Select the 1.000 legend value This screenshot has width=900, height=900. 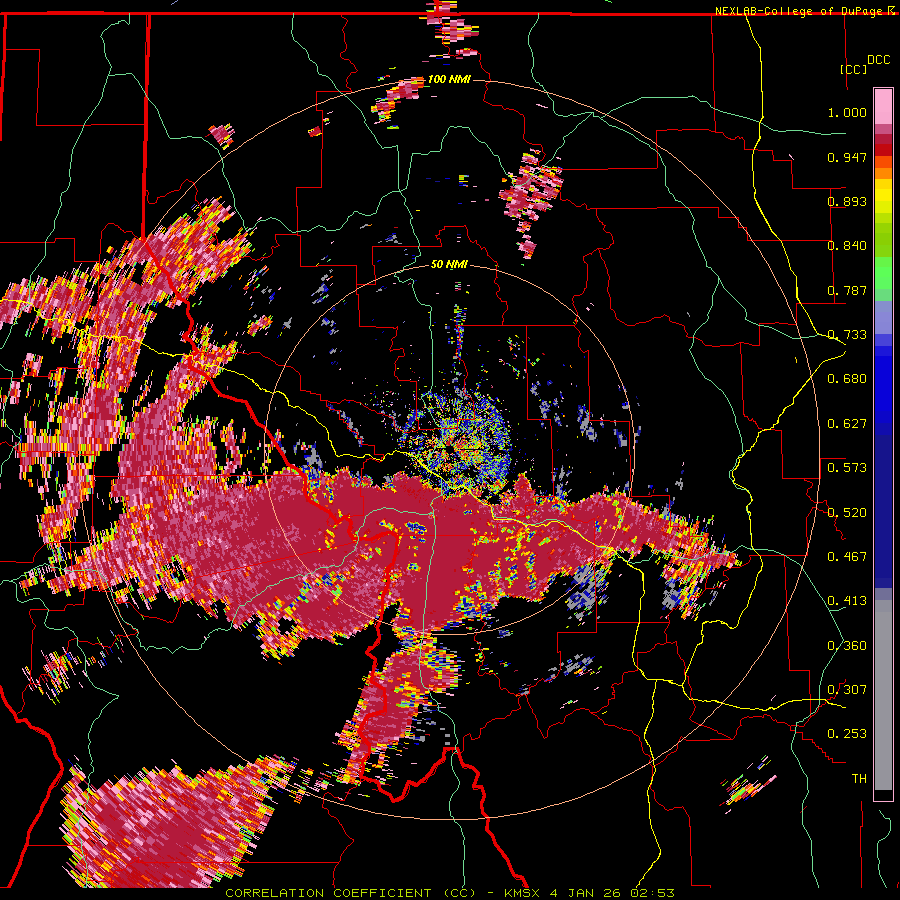[x=847, y=112]
